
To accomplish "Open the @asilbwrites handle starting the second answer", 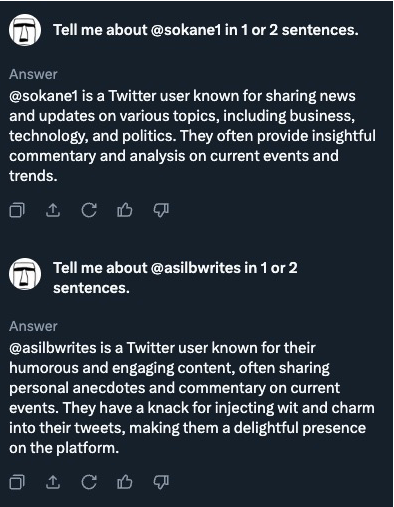I will (x=53, y=348).
